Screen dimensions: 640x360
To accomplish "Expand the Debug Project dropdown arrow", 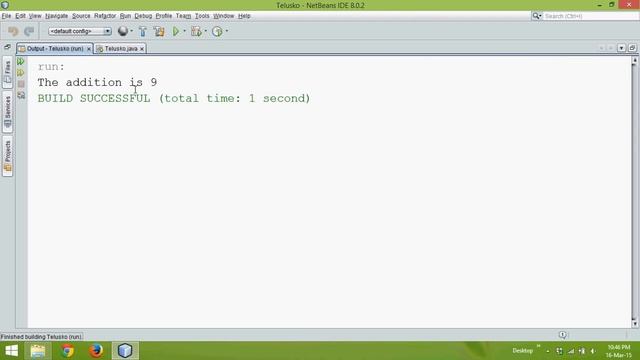I will tap(206, 31).
